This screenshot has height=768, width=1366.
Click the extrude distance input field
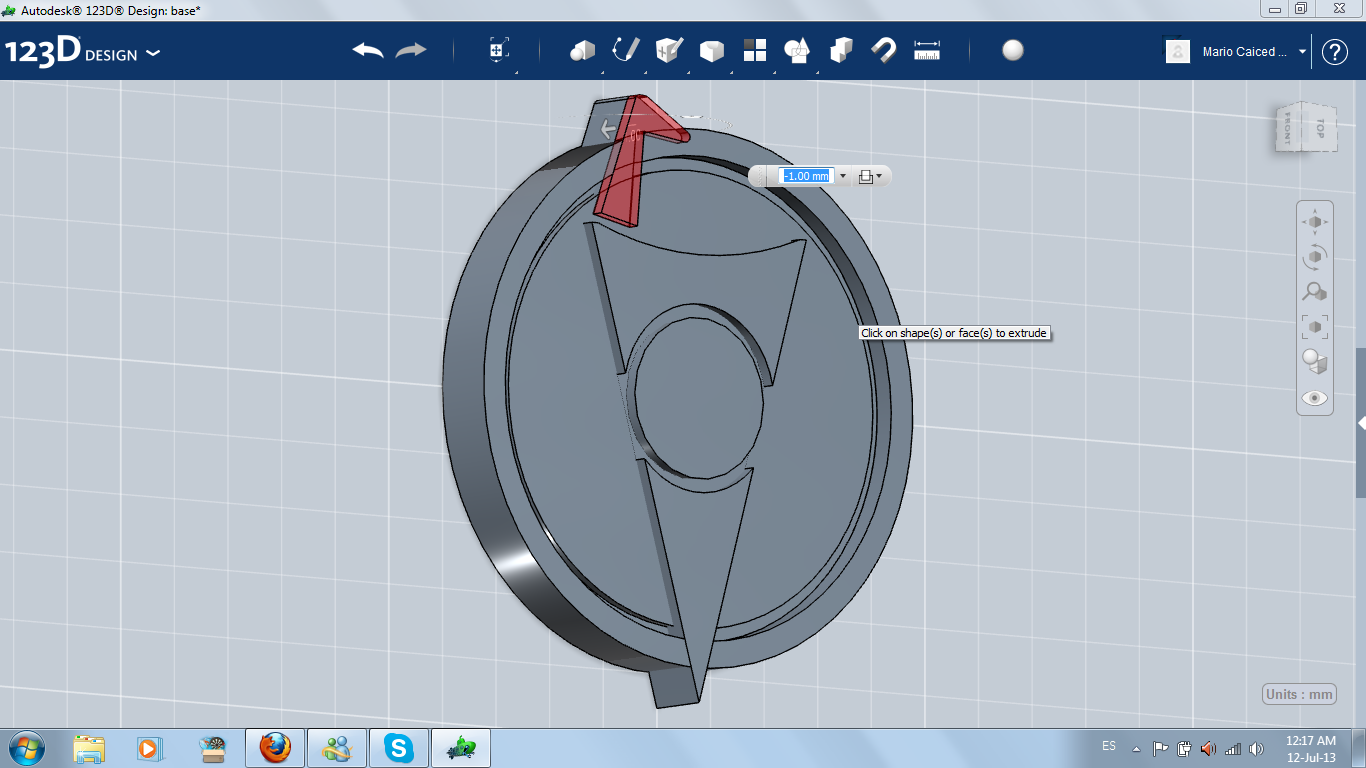pyautogui.click(x=806, y=176)
